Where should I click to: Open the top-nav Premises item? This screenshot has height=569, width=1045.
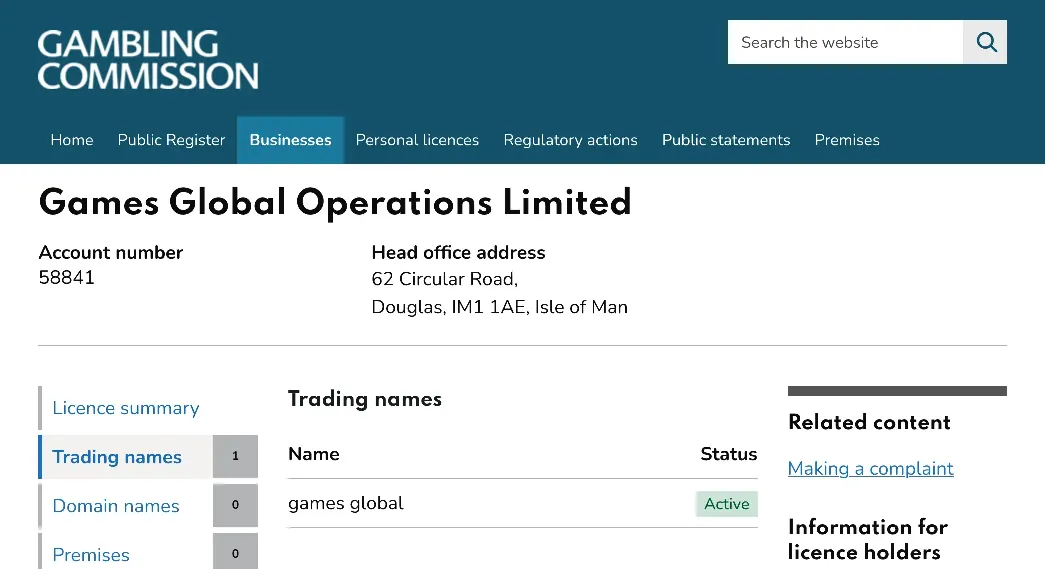[847, 140]
